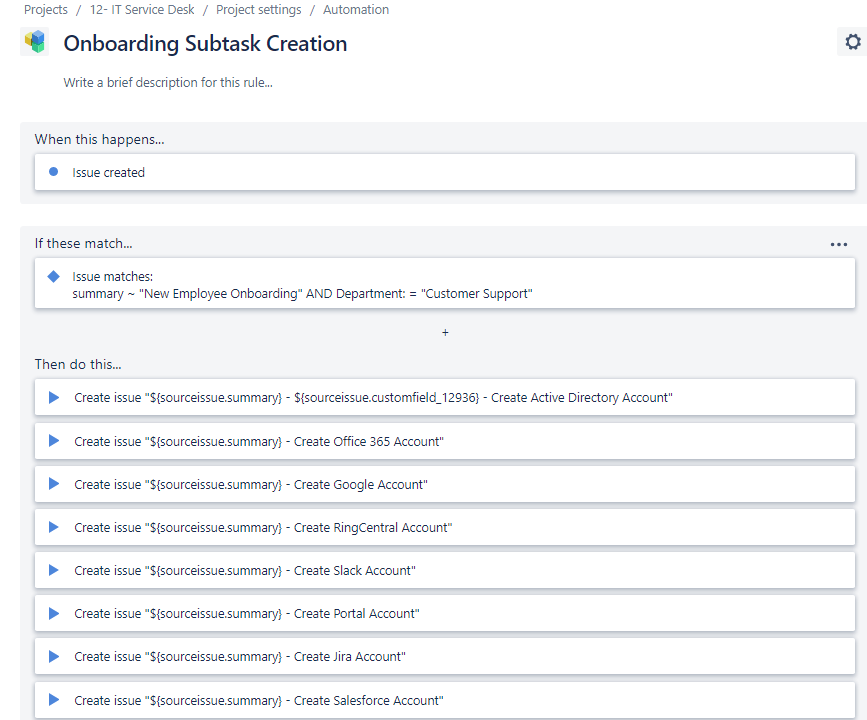This screenshot has height=720, width=867.
Task: Select the Create RingCentral Account action text
Action: pyautogui.click(x=263, y=528)
